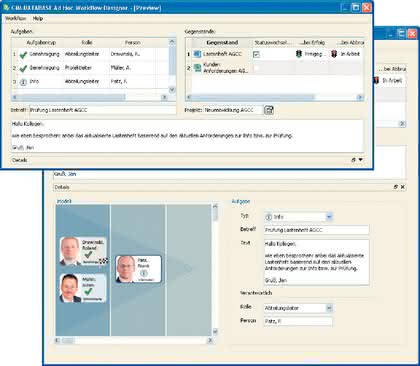Click the Person column header in Aufgaben table
The width and height of the screenshot is (420, 366).
click(x=133, y=43)
